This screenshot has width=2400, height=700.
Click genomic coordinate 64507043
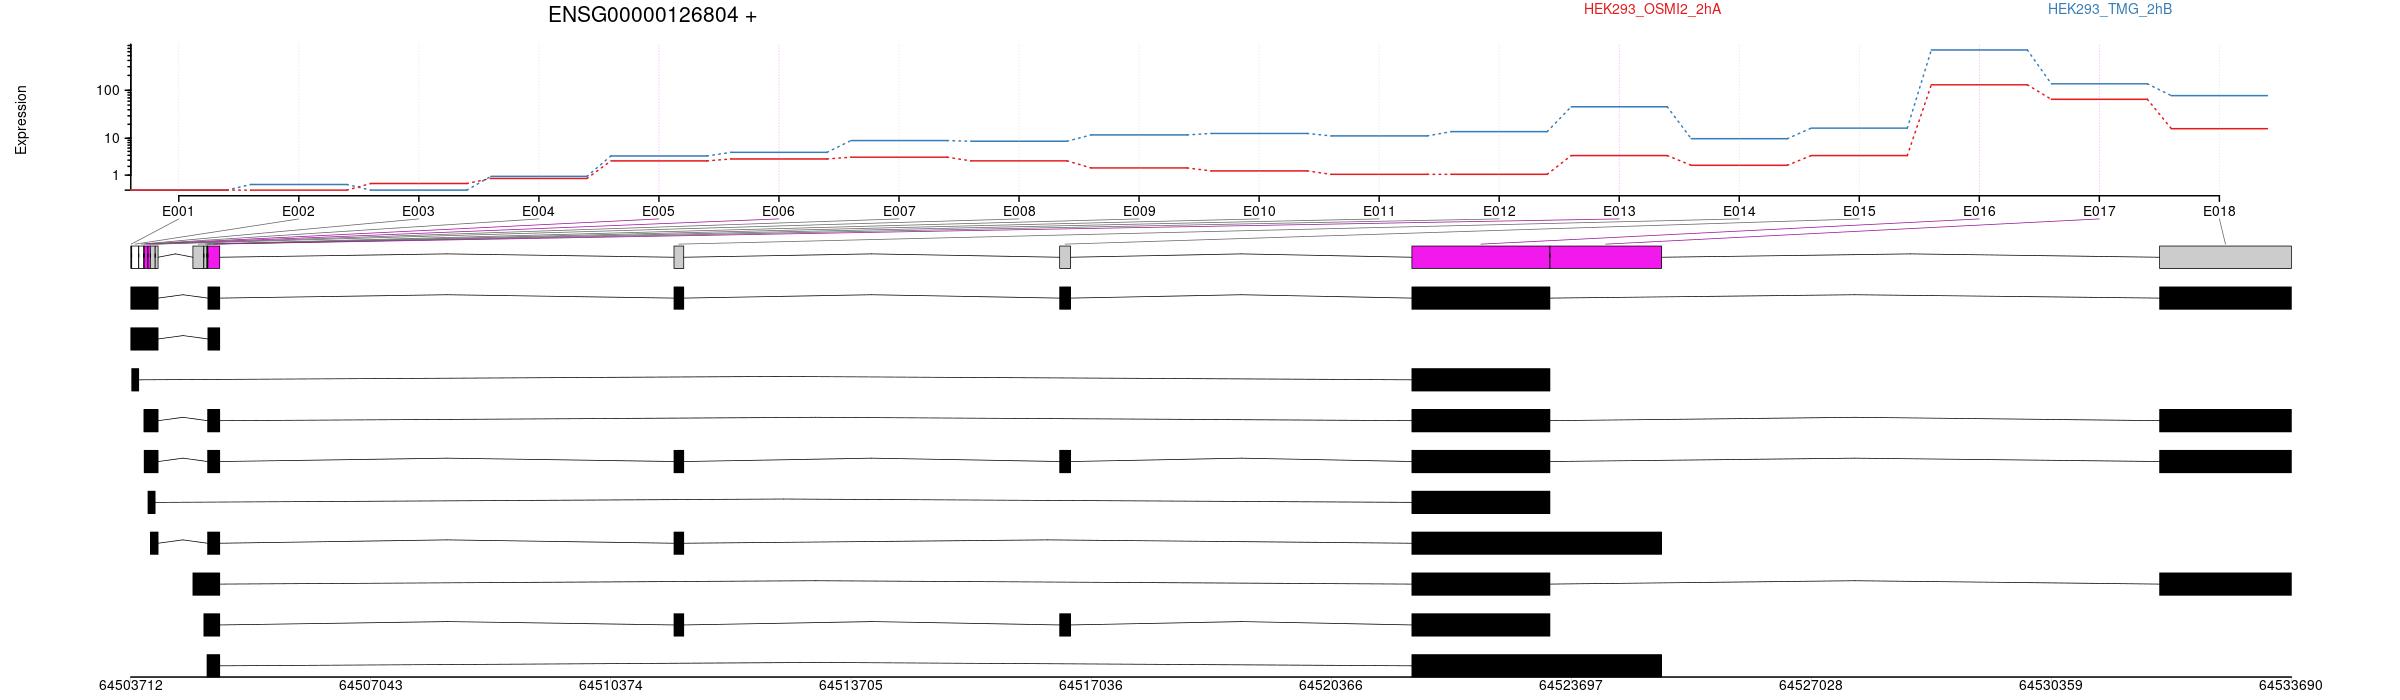(x=371, y=685)
